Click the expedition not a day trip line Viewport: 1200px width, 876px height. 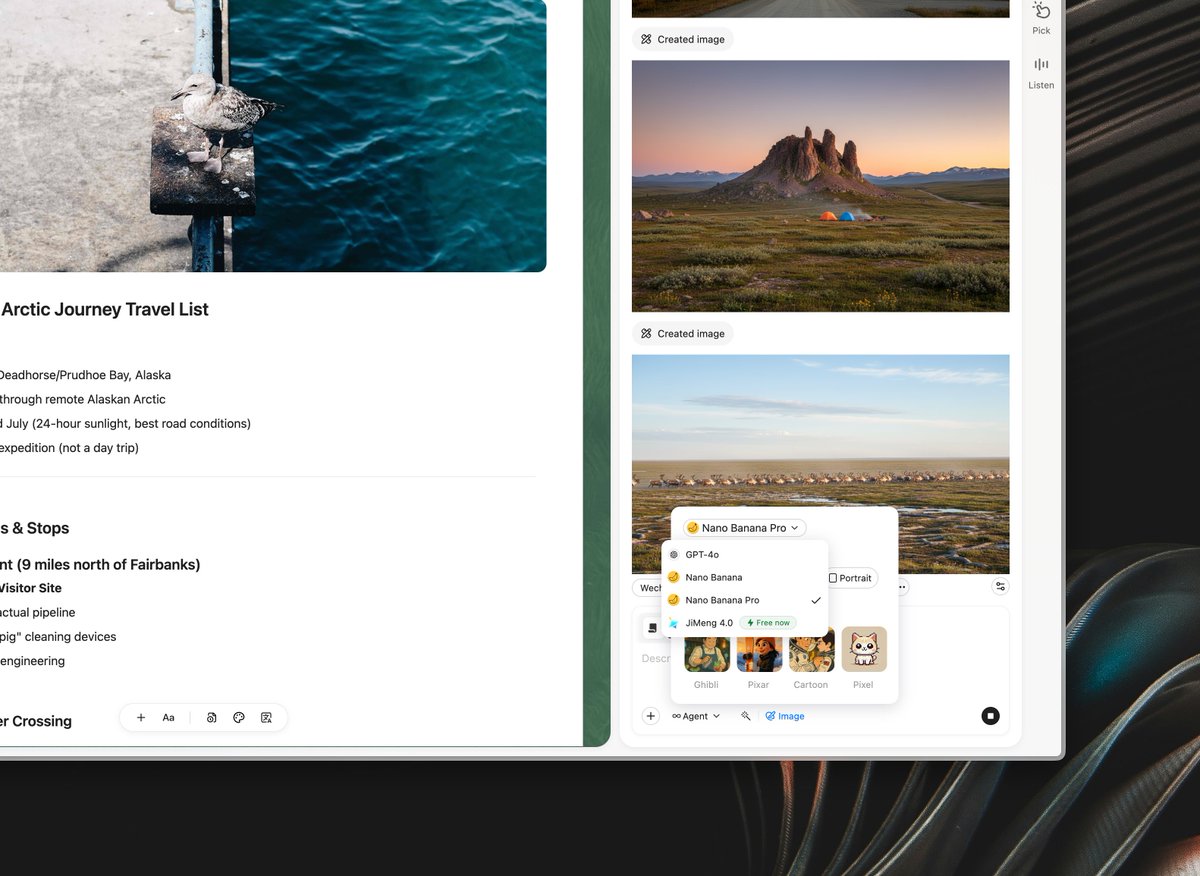click(69, 447)
